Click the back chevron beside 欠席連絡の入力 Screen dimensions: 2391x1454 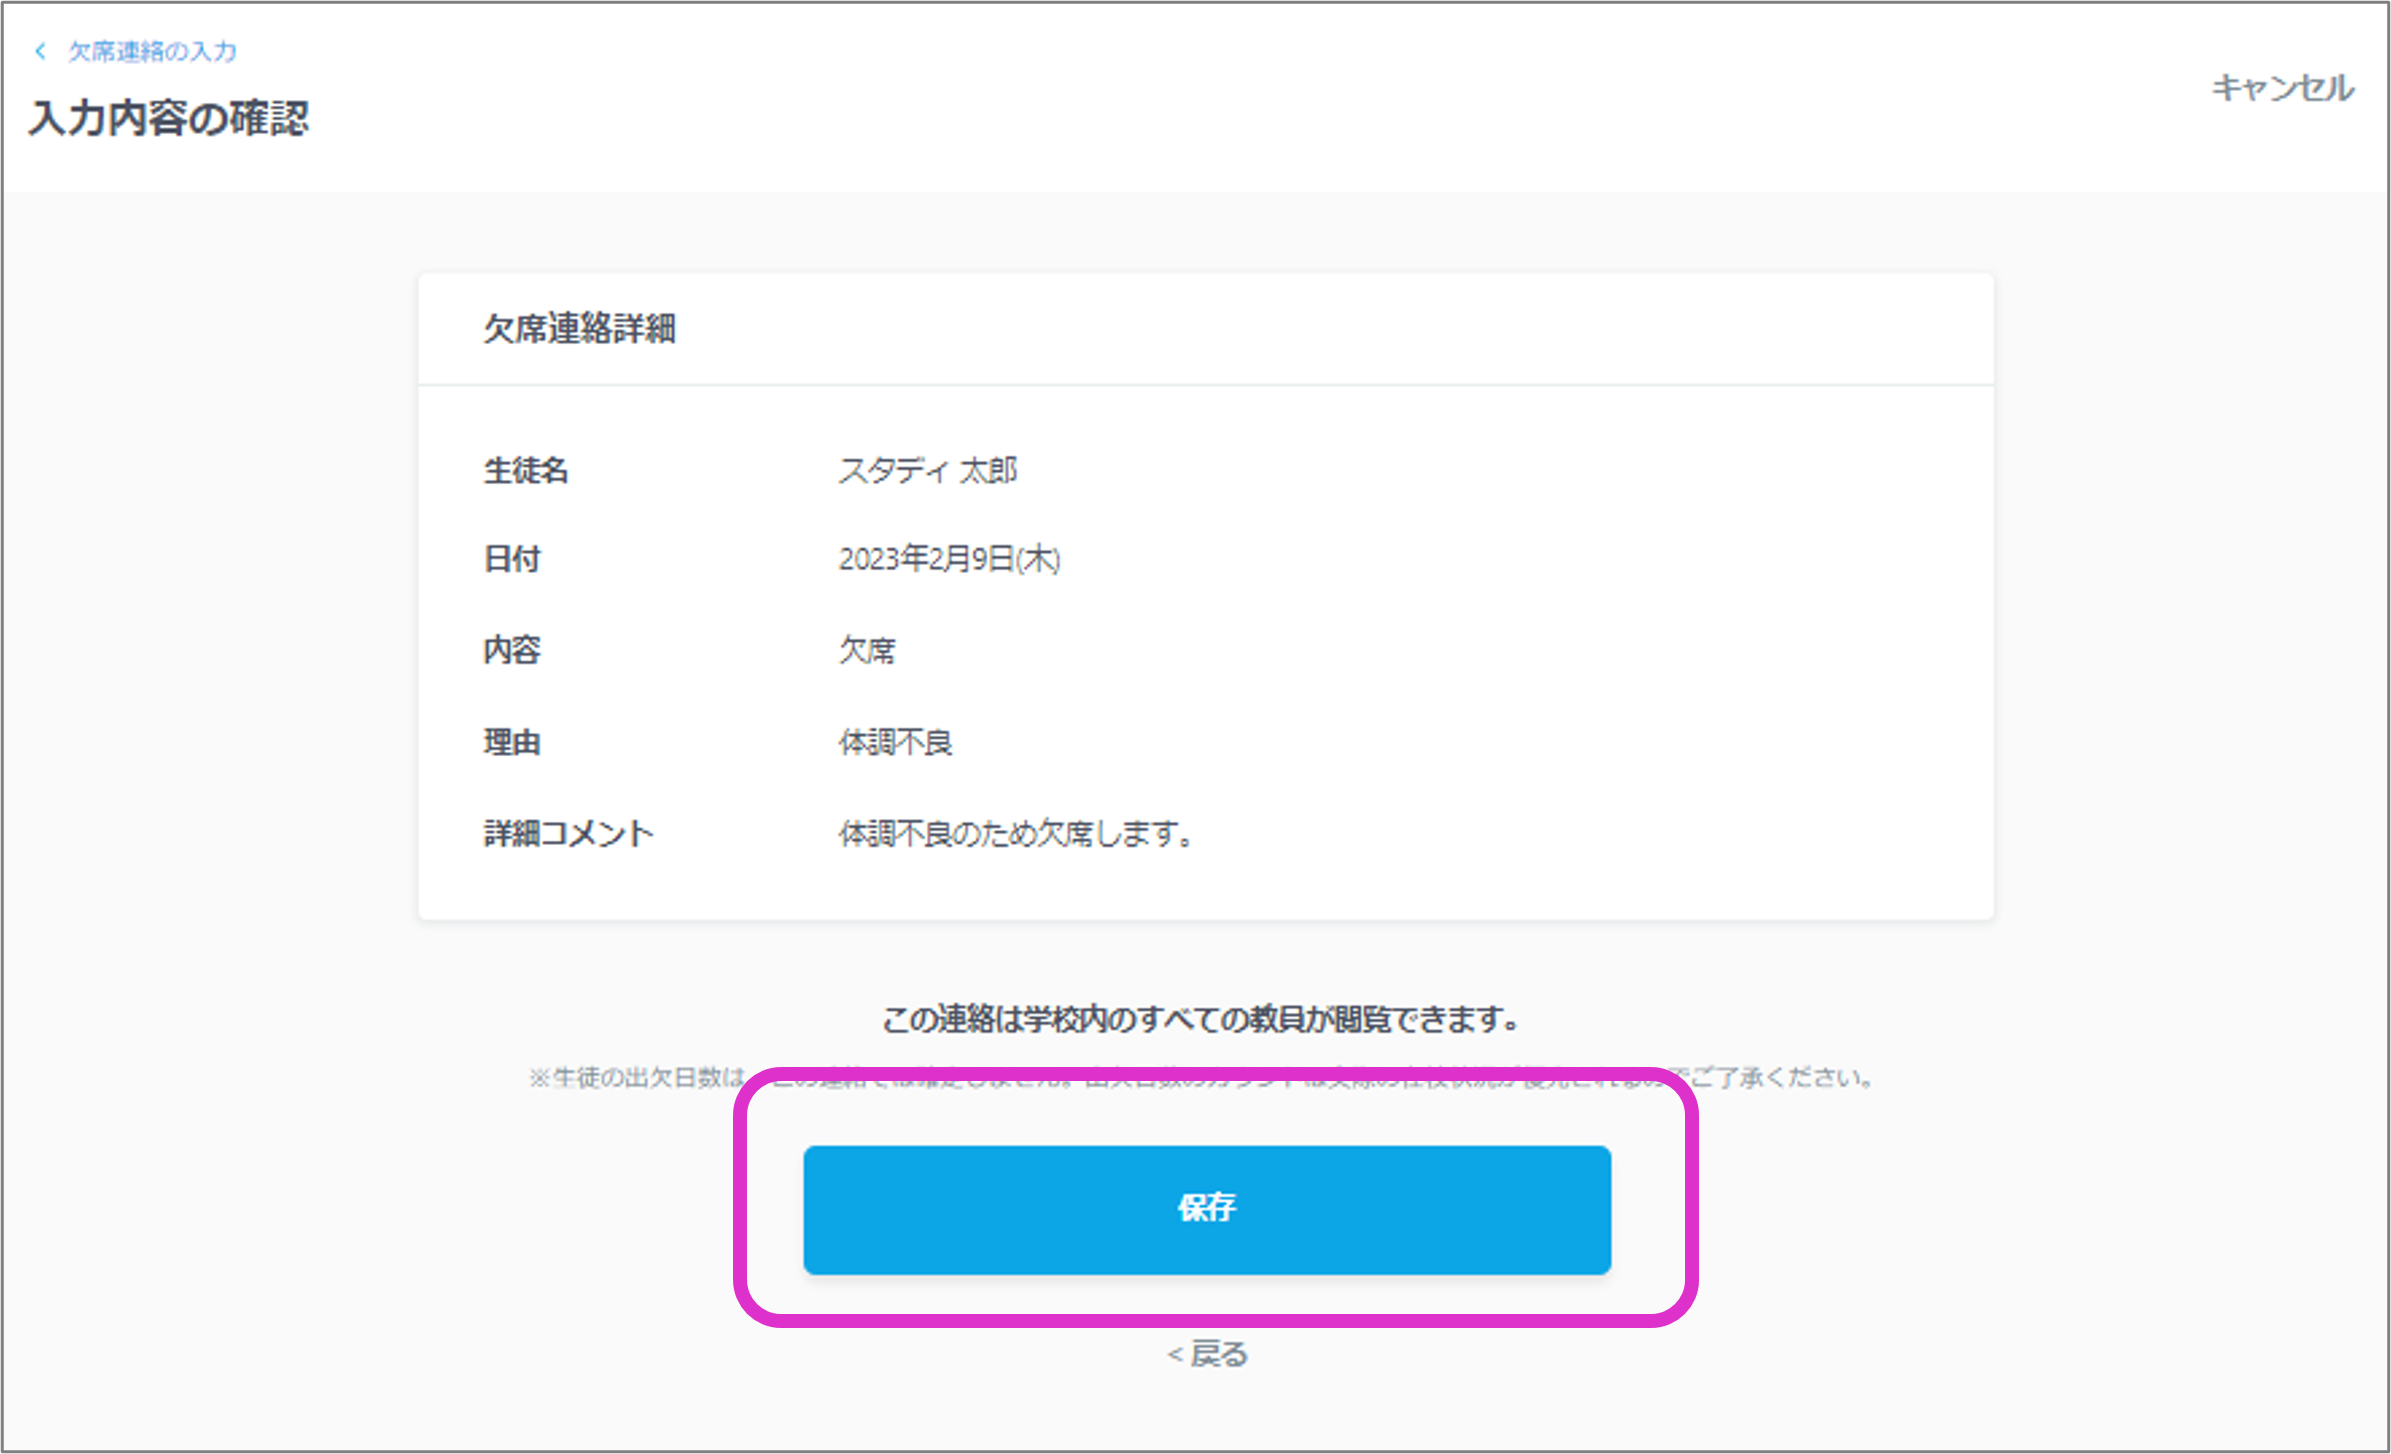[x=40, y=50]
